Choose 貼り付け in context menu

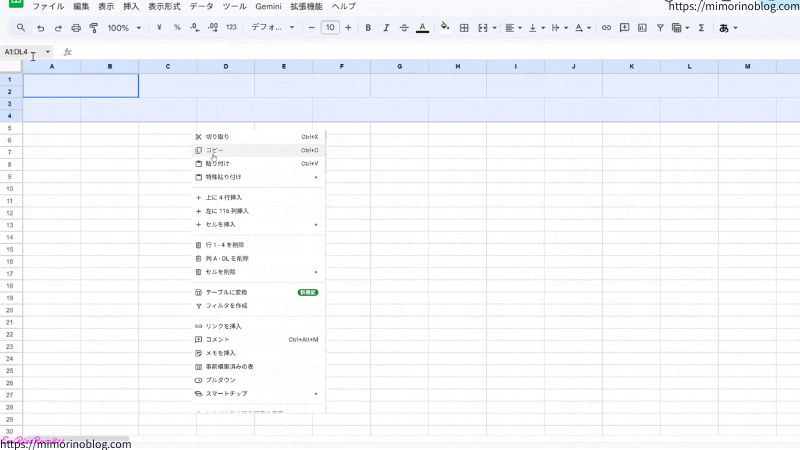(x=258, y=164)
